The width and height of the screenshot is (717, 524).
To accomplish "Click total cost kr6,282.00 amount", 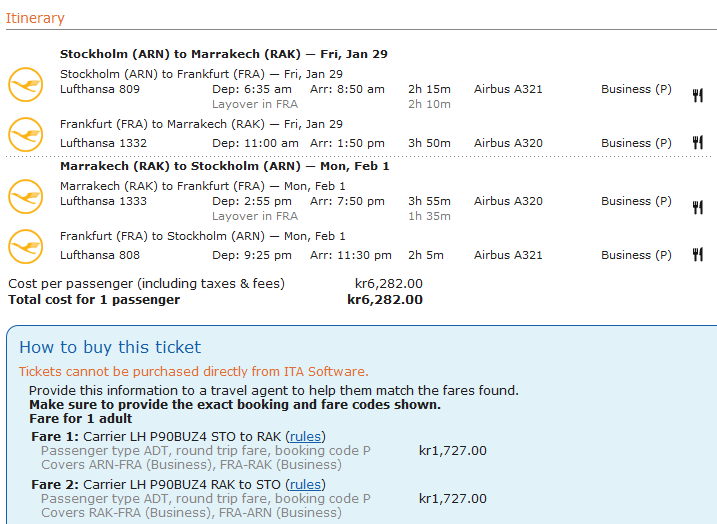I will tap(385, 299).
